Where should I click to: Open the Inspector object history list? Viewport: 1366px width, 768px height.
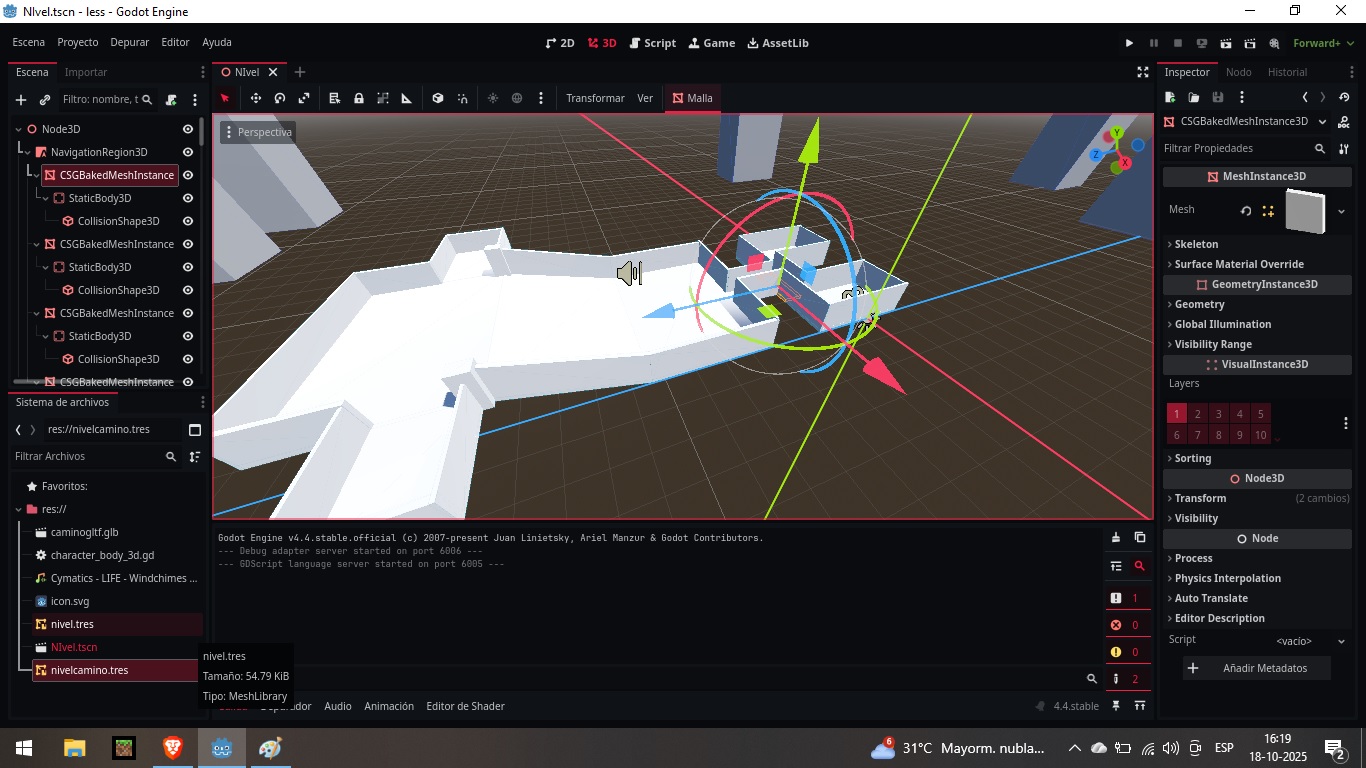[x=1344, y=97]
